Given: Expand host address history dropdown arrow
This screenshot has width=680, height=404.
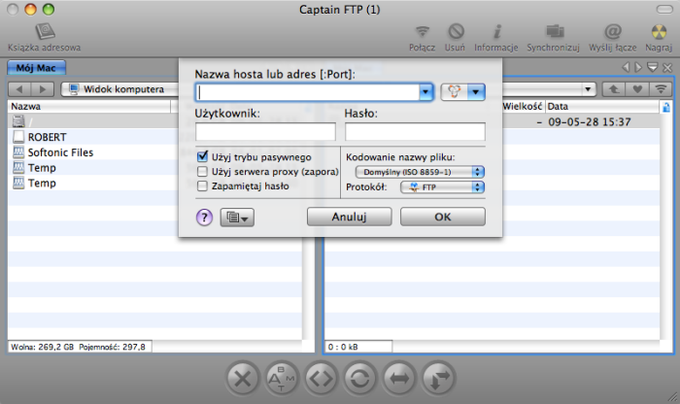Looking at the screenshot, I should click(x=426, y=92).
